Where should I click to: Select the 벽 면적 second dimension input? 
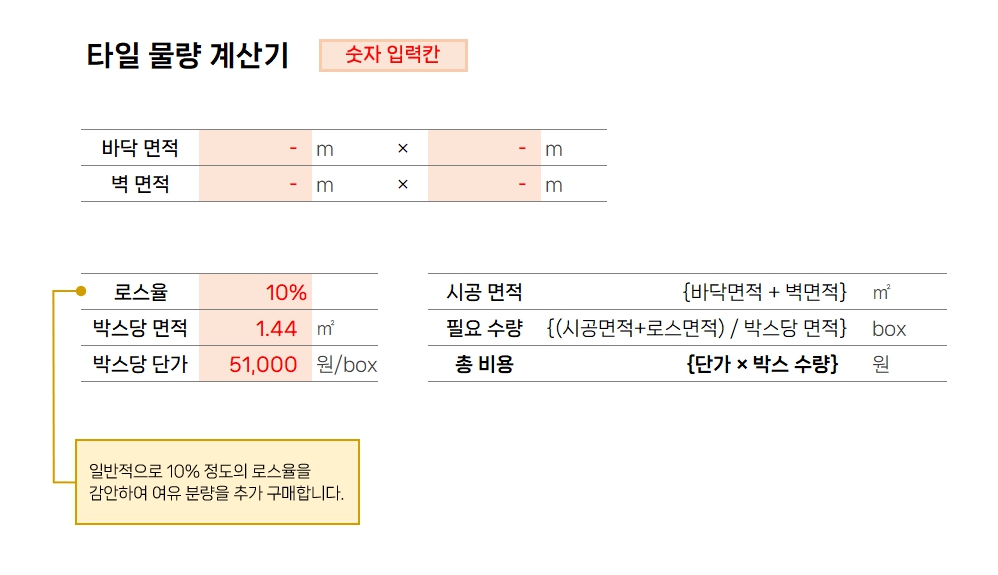pyautogui.click(x=484, y=184)
